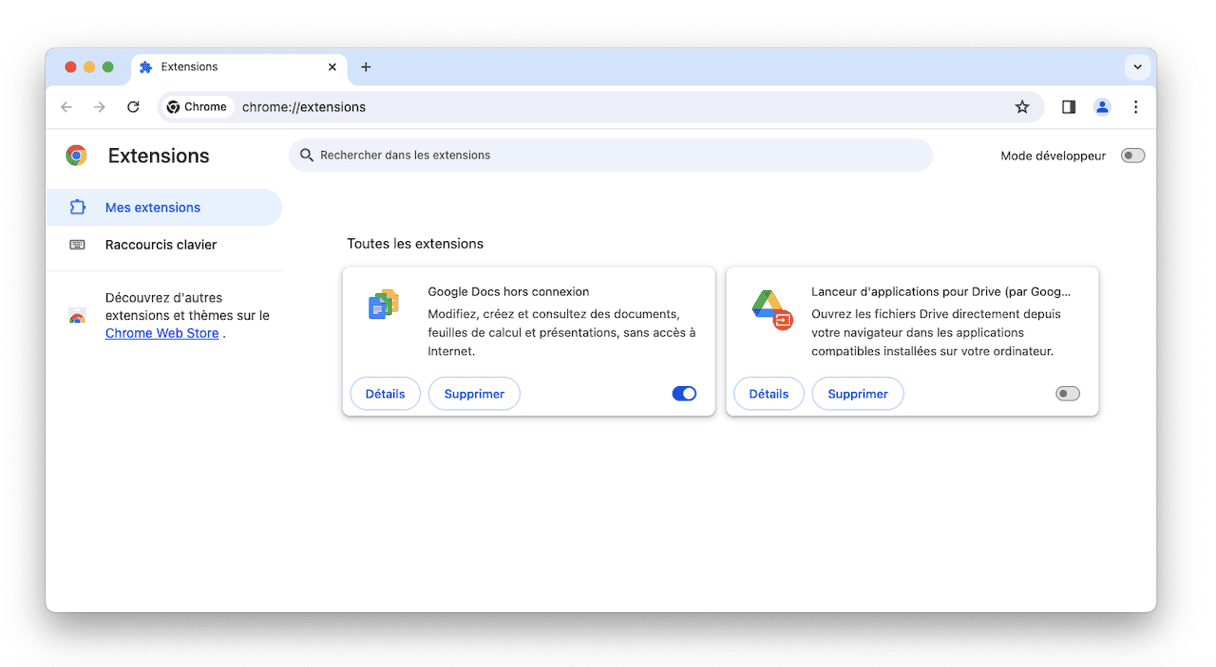Open a new tab with the plus button
This screenshot has width=1216, height=667.
366,67
